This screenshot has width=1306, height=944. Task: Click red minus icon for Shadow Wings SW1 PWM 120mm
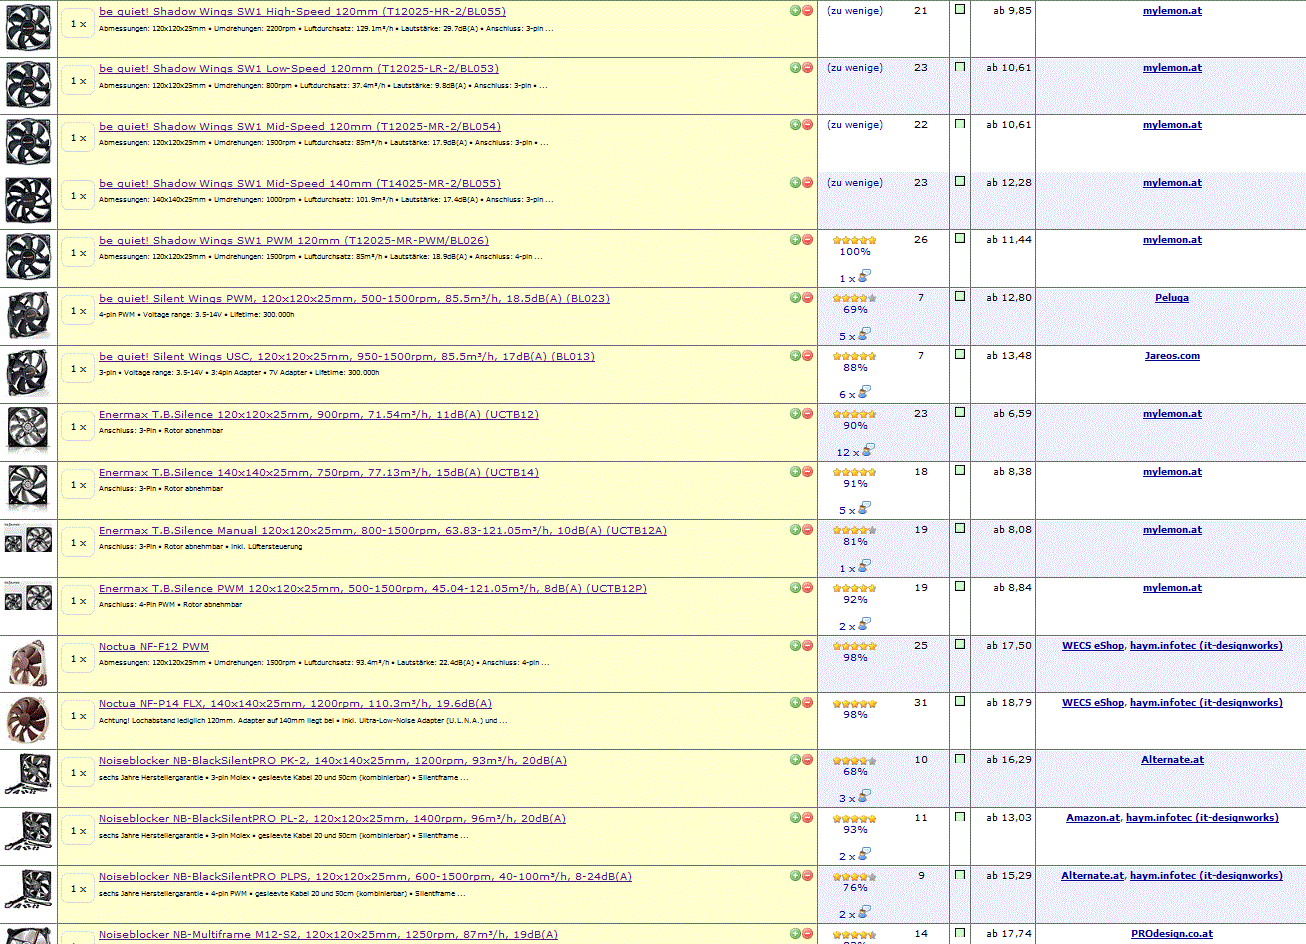[x=807, y=240]
